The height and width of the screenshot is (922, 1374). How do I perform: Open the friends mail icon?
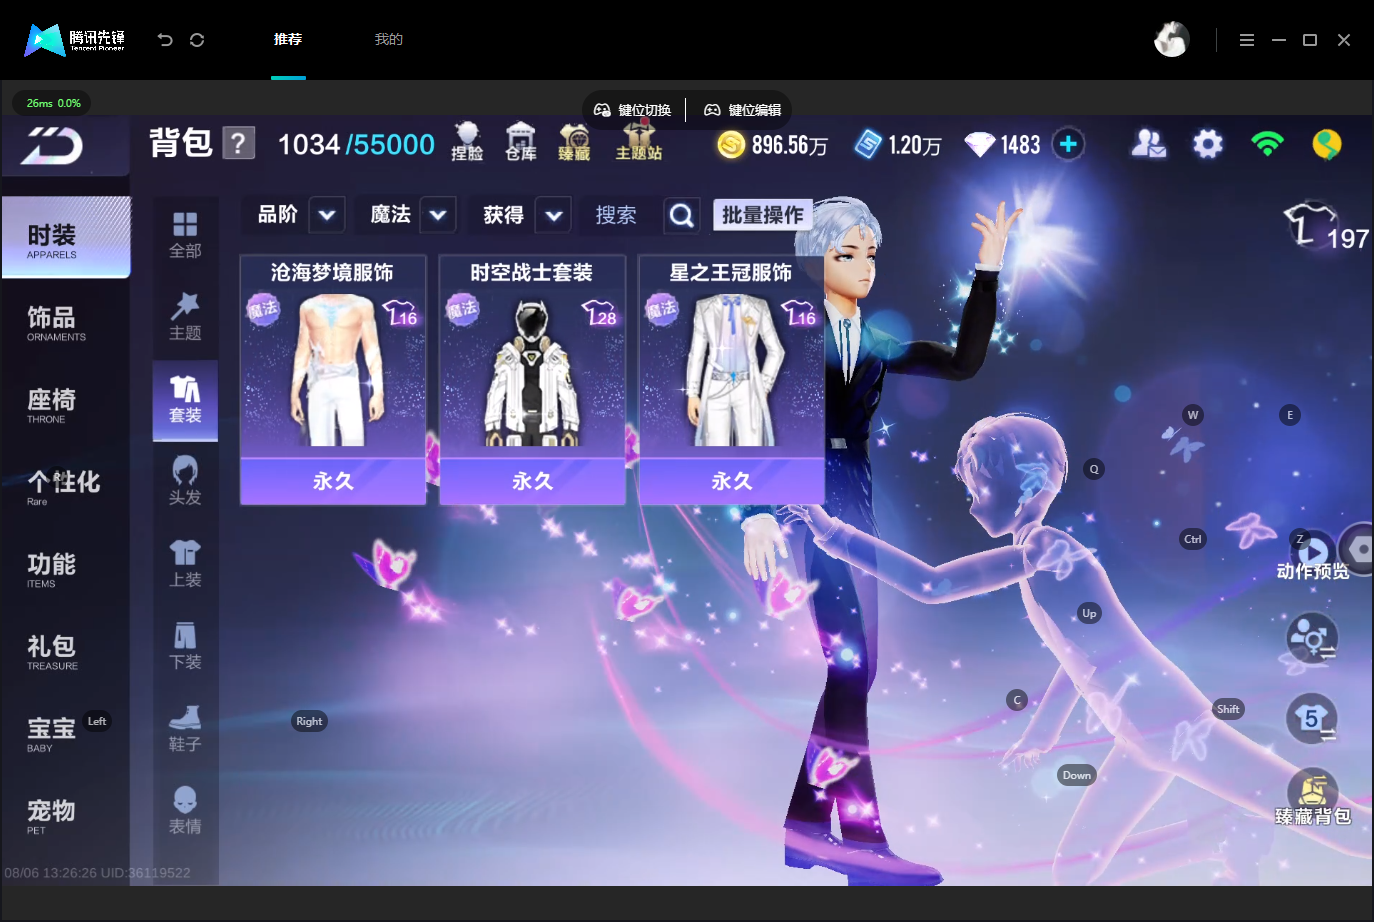click(1148, 145)
